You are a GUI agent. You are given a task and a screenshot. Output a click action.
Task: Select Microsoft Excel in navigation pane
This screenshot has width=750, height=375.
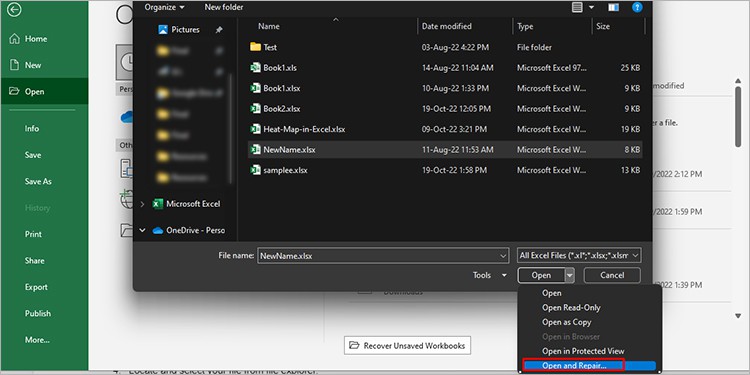click(193, 204)
